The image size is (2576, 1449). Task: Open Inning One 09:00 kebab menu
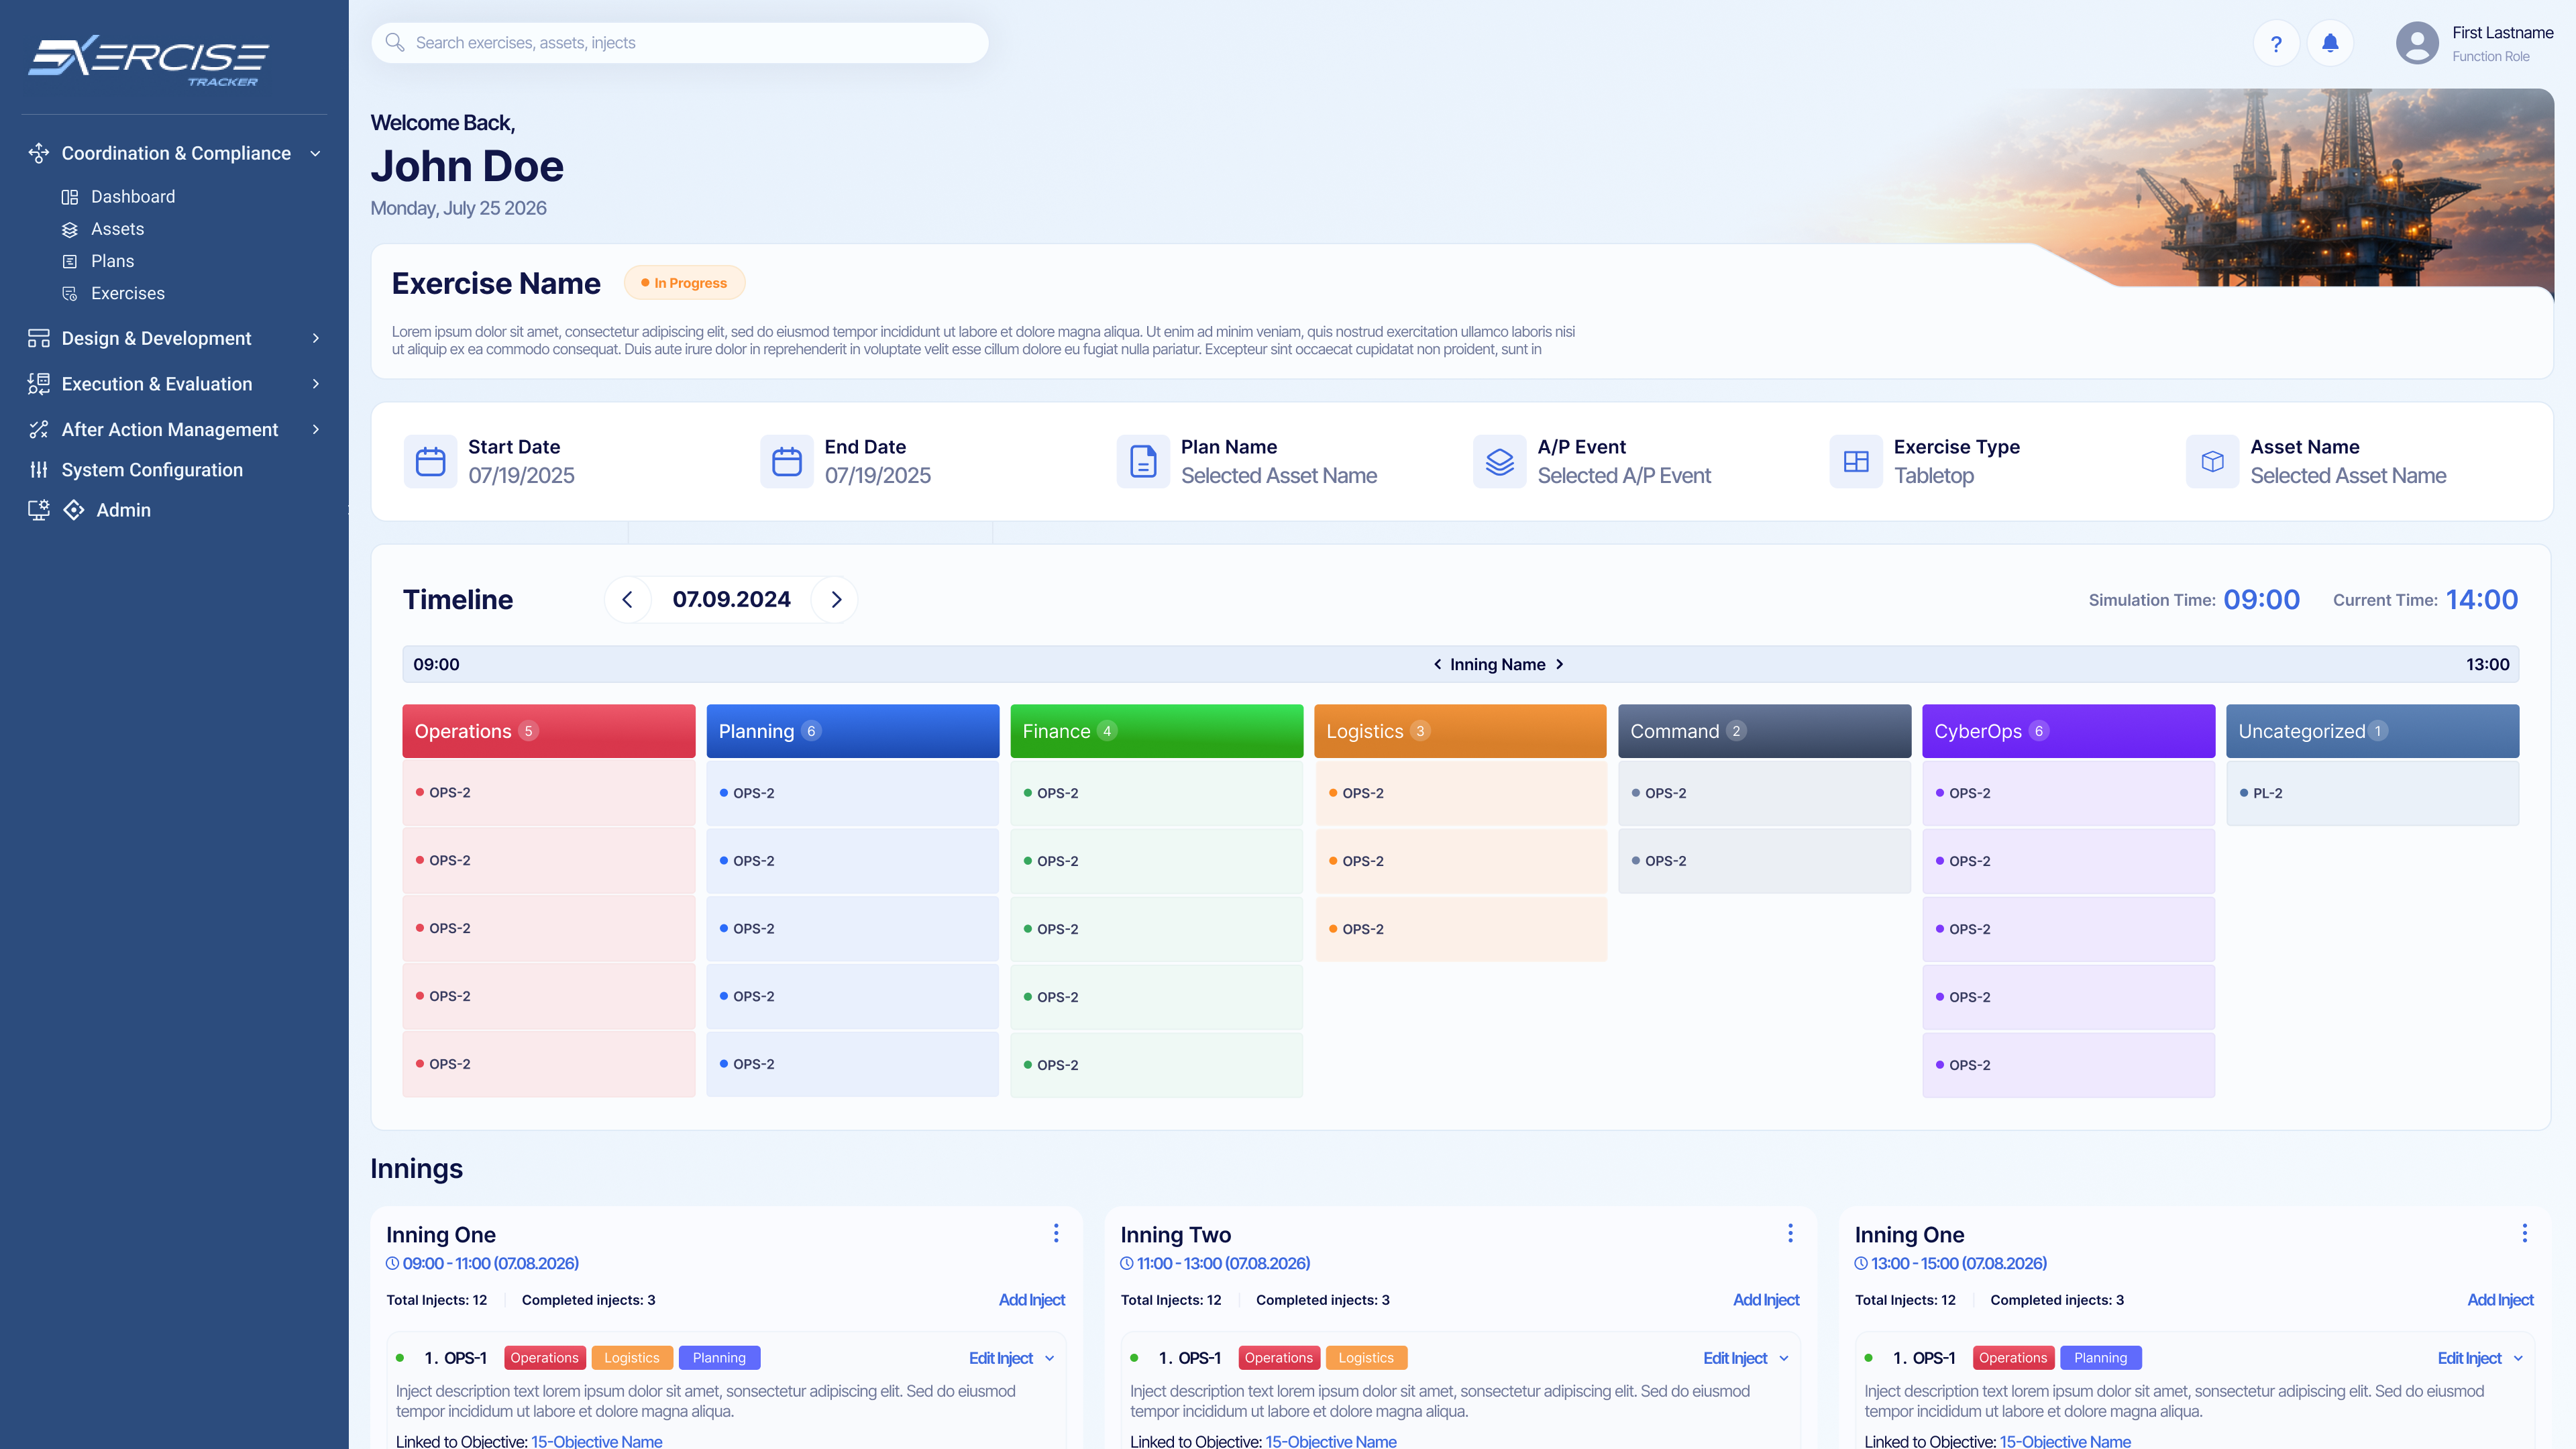pos(1056,1233)
